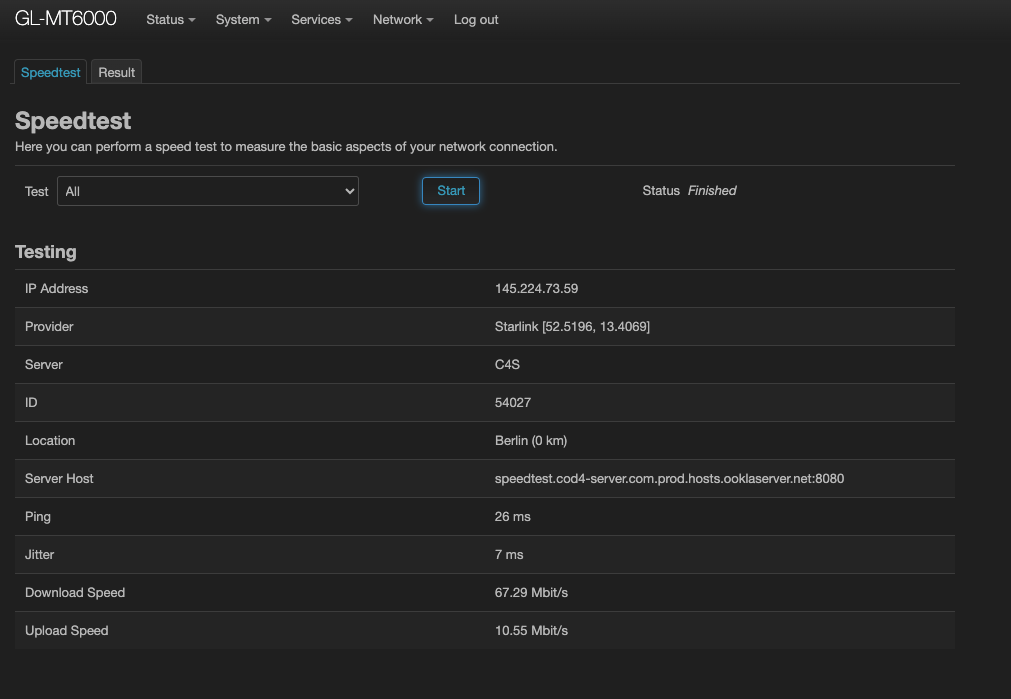The width and height of the screenshot is (1011, 699).
Task: Open the Status menu
Action: click(170, 19)
